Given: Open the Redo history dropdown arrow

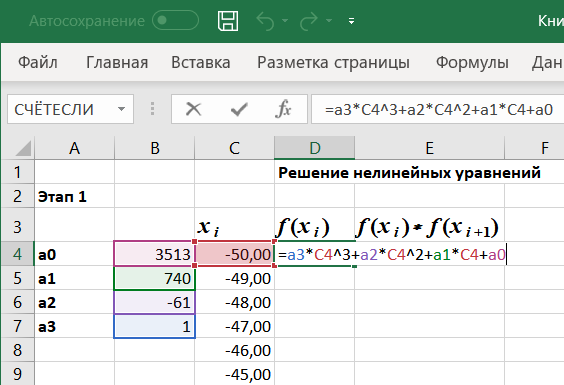Looking at the screenshot, I should (329, 21).
